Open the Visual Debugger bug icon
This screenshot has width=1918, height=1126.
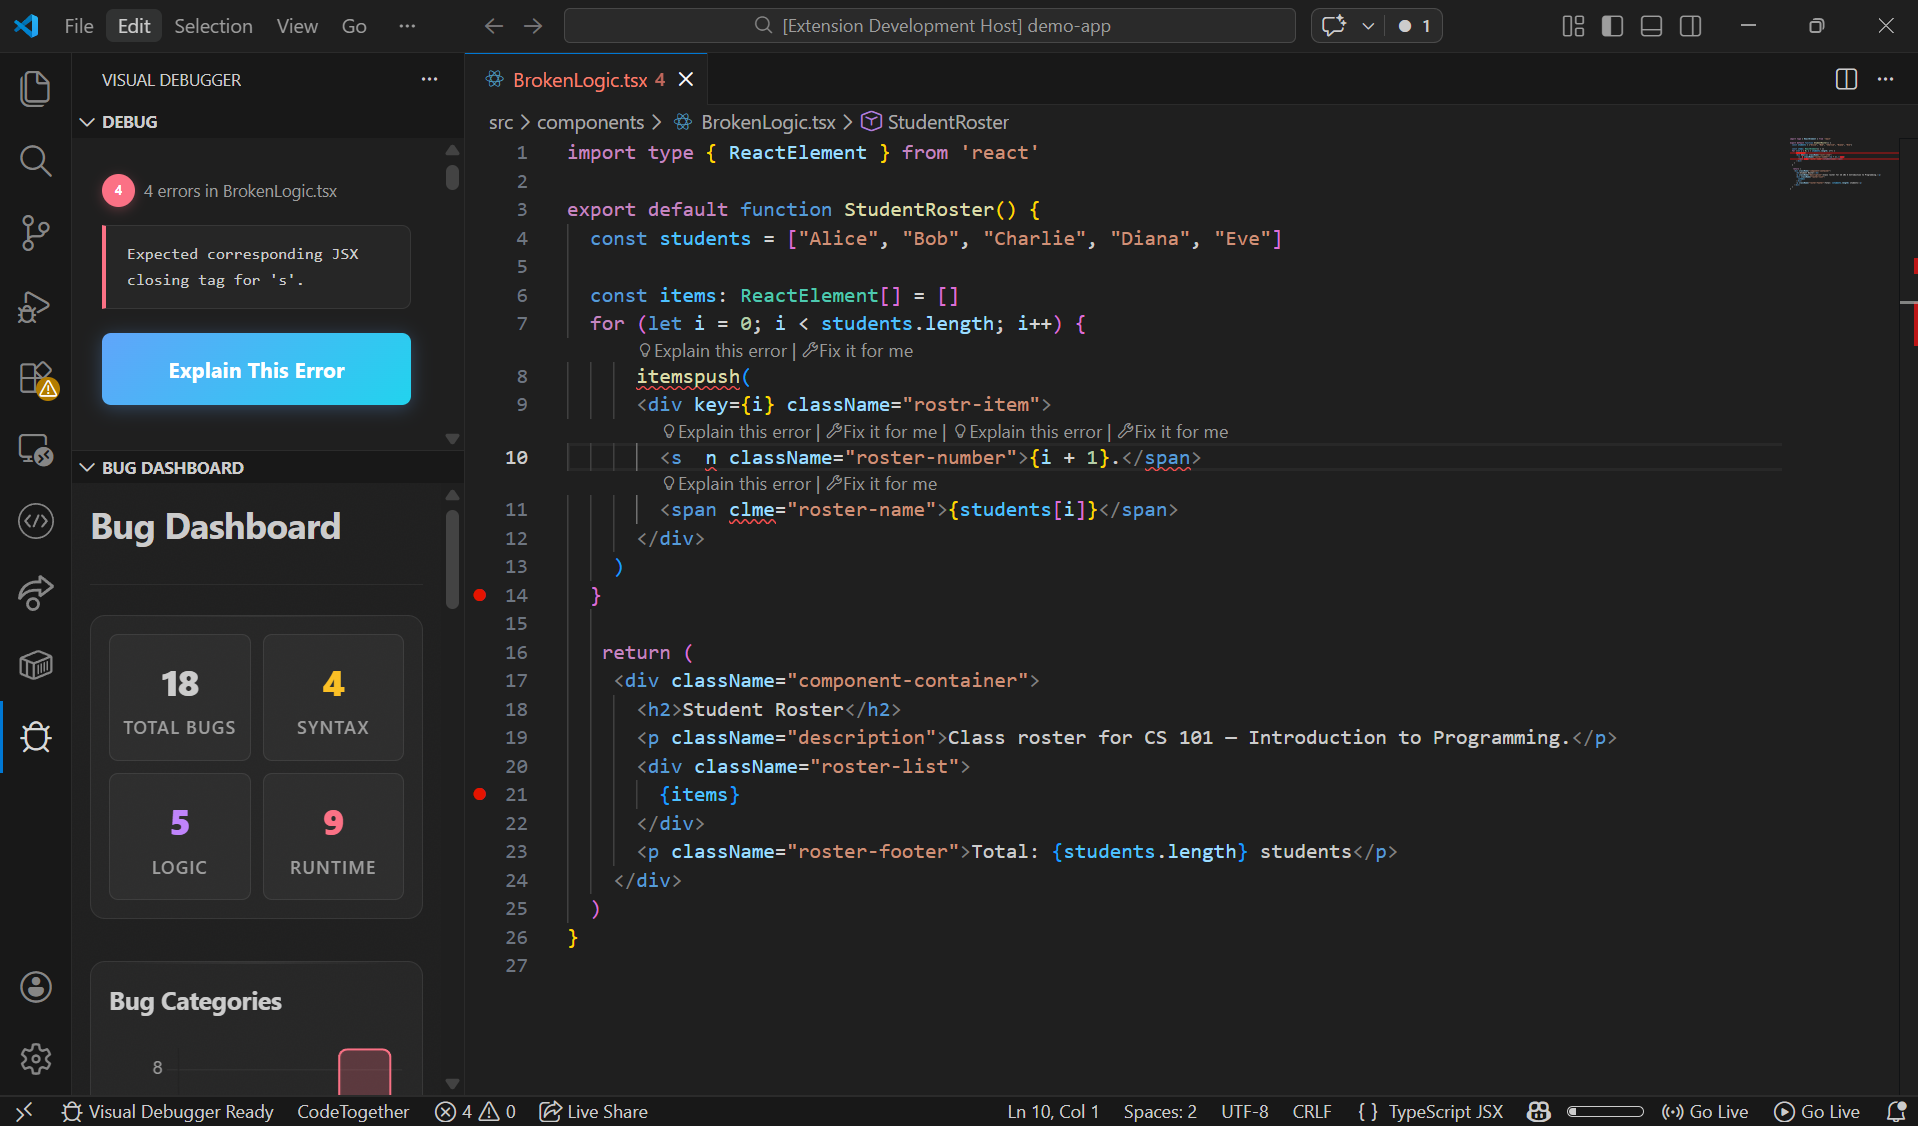pos(35,737)
